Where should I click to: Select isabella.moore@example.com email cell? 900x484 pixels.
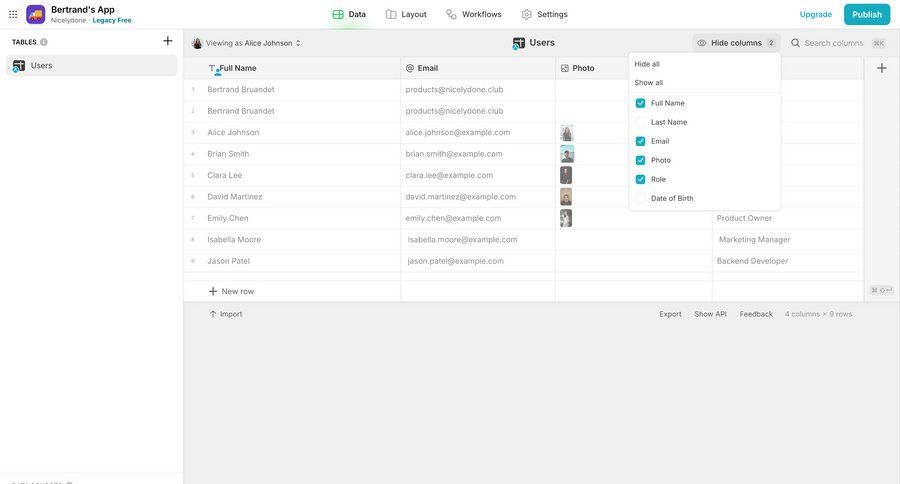point(478,239)
